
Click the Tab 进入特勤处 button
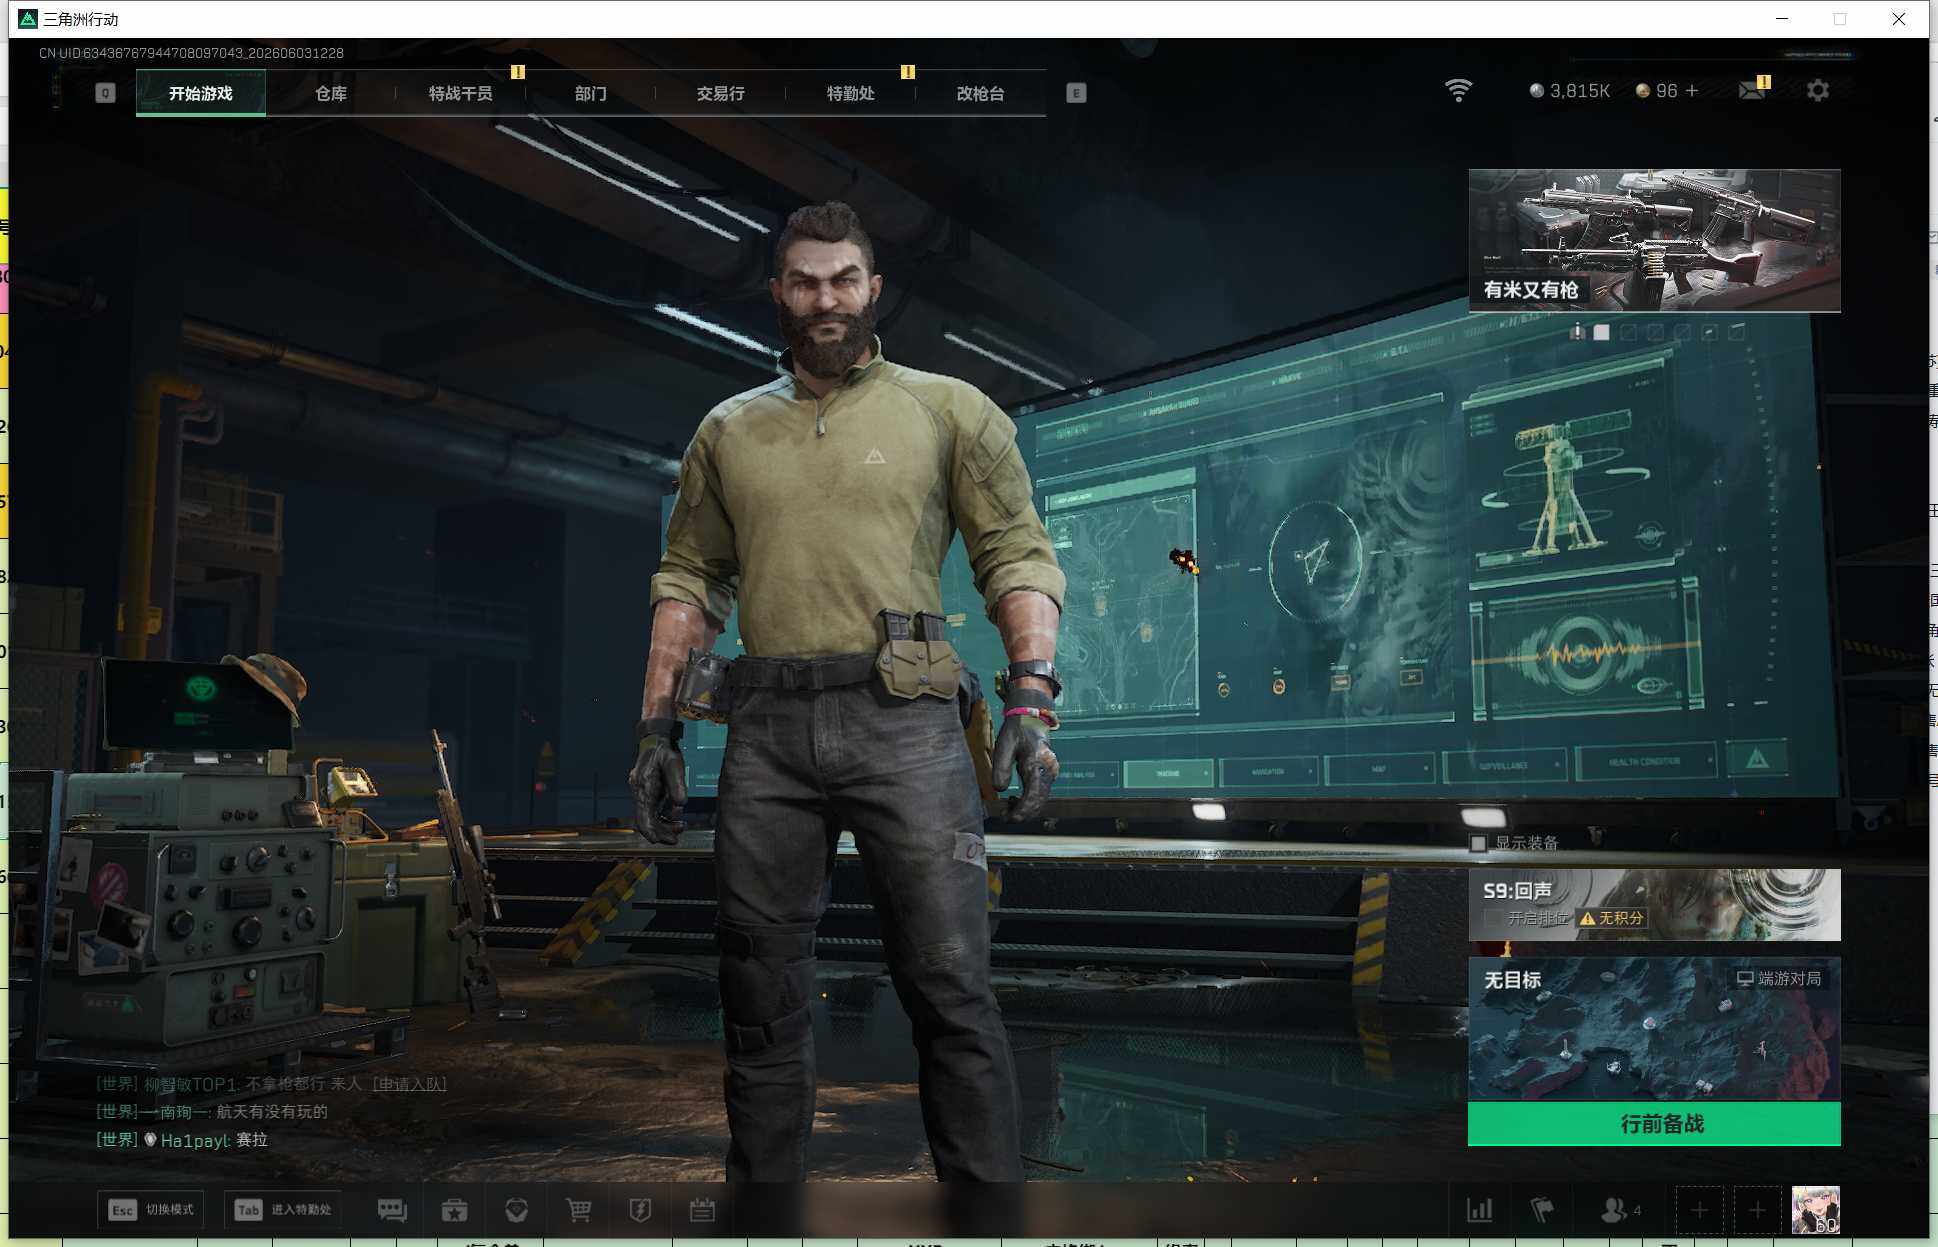(x=283, y=1210)
